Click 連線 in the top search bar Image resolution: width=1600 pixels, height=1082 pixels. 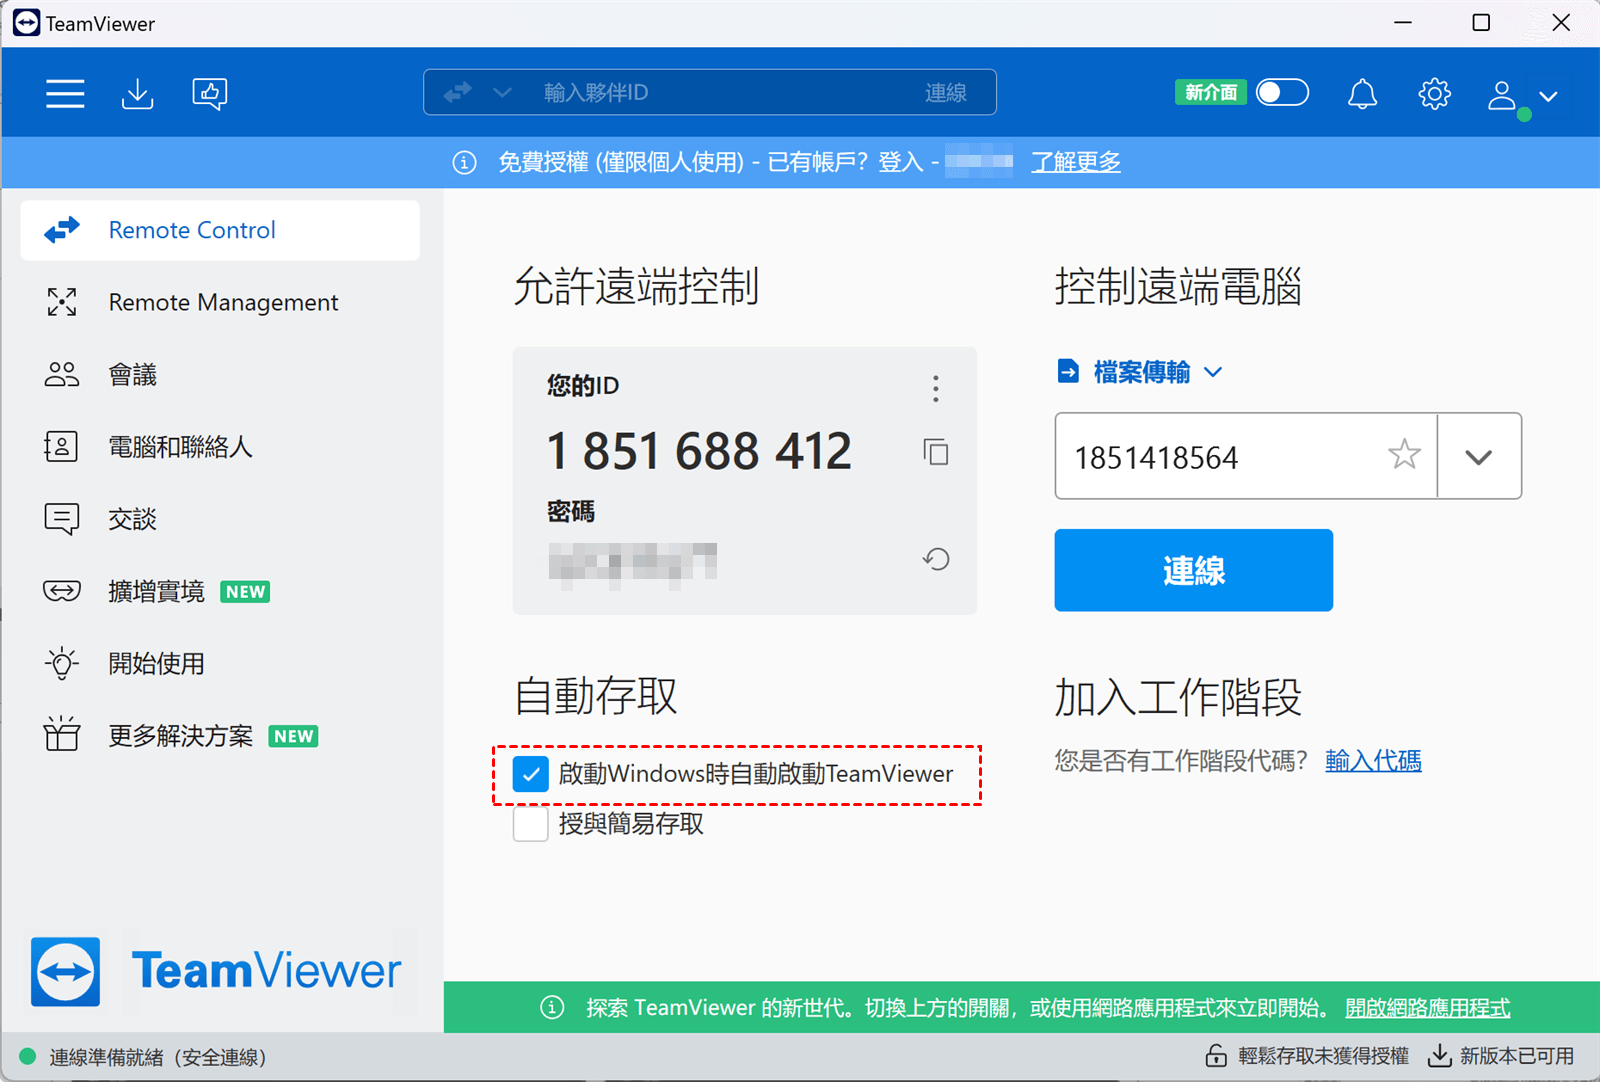point(945,93)
